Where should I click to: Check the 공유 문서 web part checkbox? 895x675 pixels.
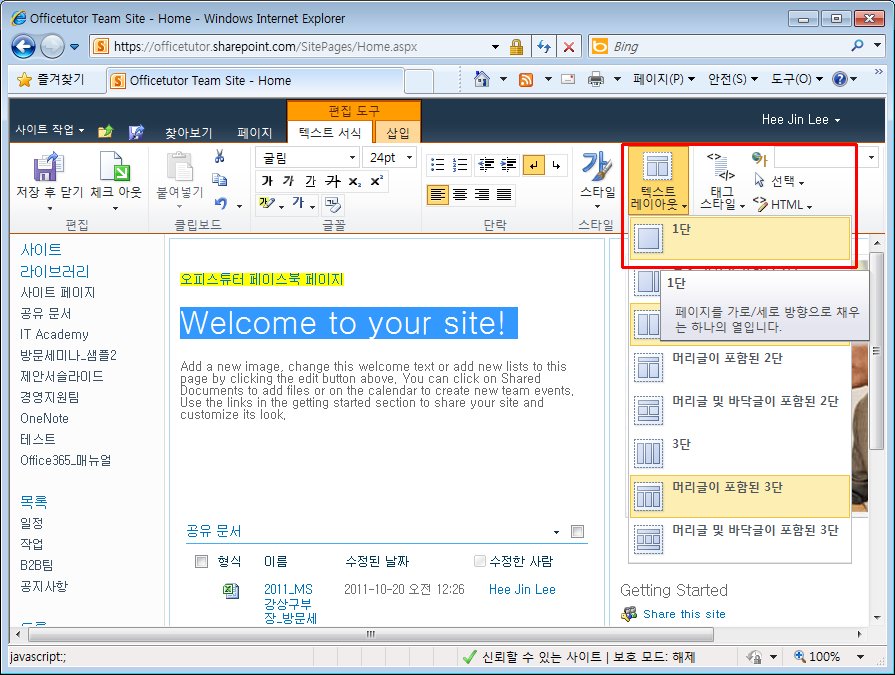577,532
